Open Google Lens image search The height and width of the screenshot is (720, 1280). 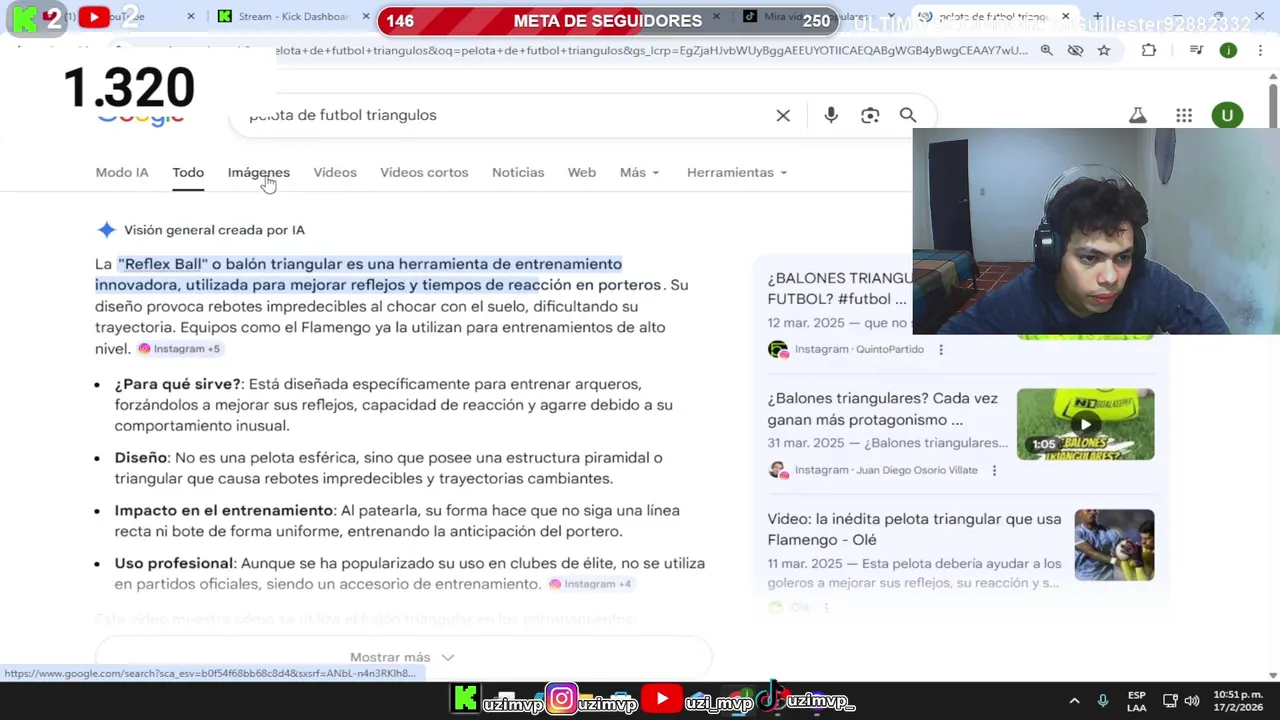(x=870, y=115)
